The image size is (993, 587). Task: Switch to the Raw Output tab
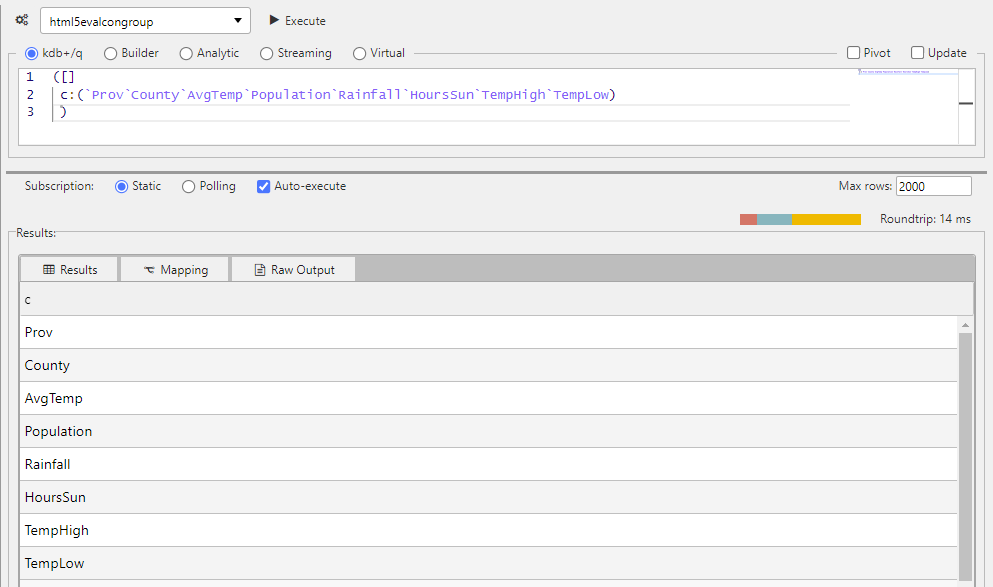[293, 269]
